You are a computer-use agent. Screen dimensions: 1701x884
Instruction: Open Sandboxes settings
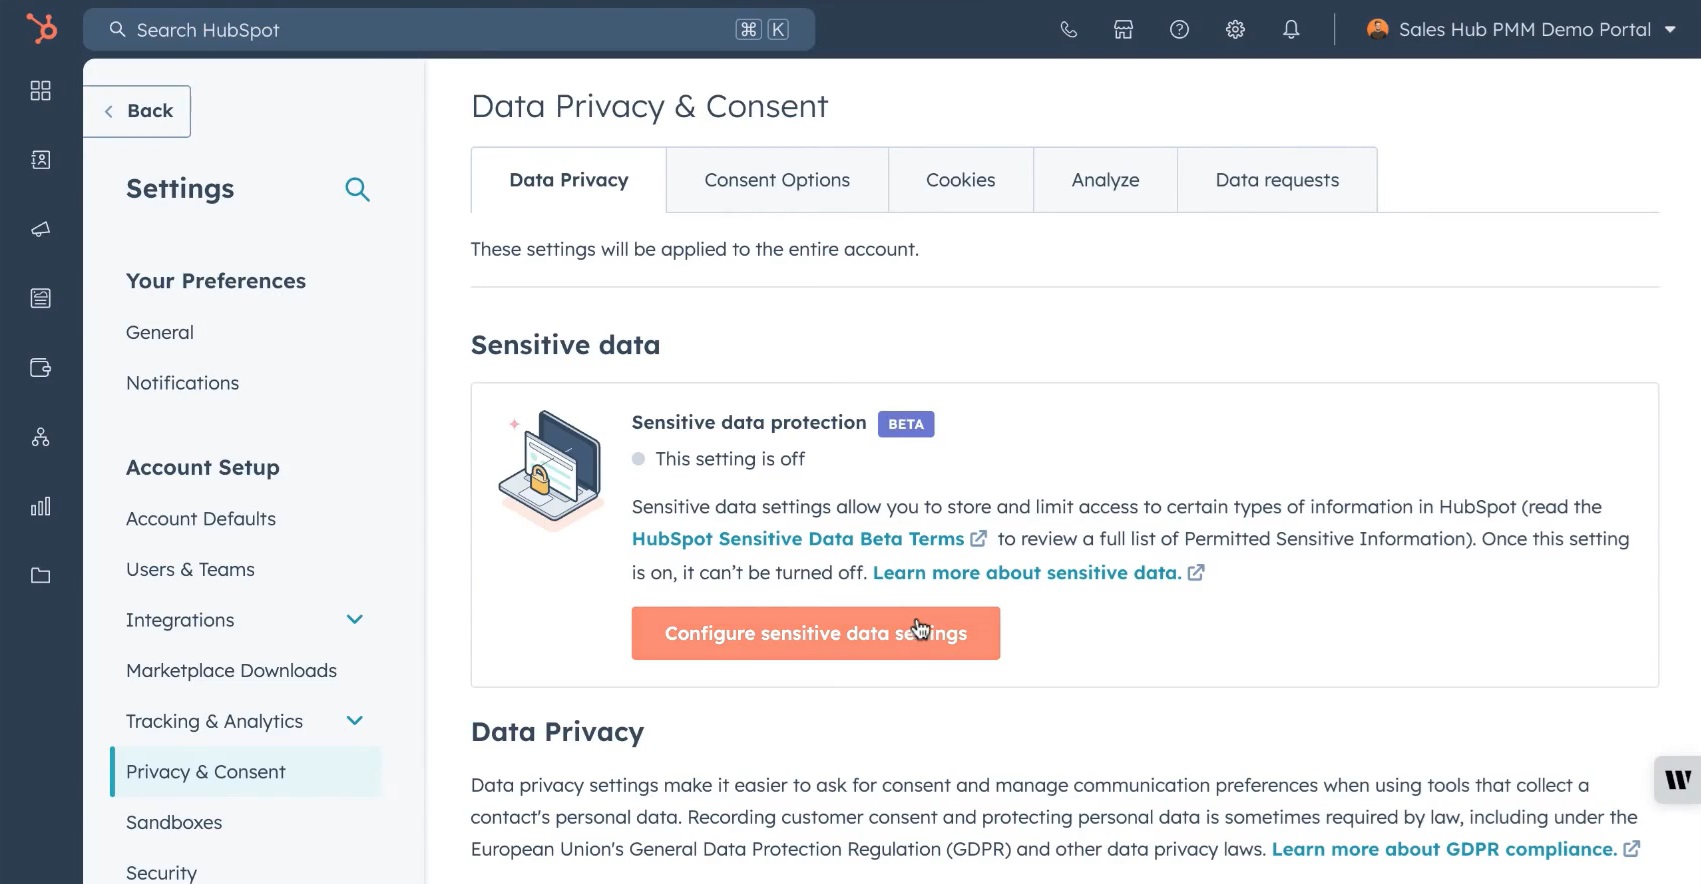point(174,823)
